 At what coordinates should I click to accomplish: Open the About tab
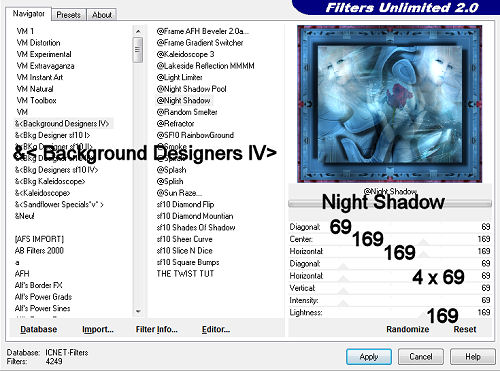102,15
